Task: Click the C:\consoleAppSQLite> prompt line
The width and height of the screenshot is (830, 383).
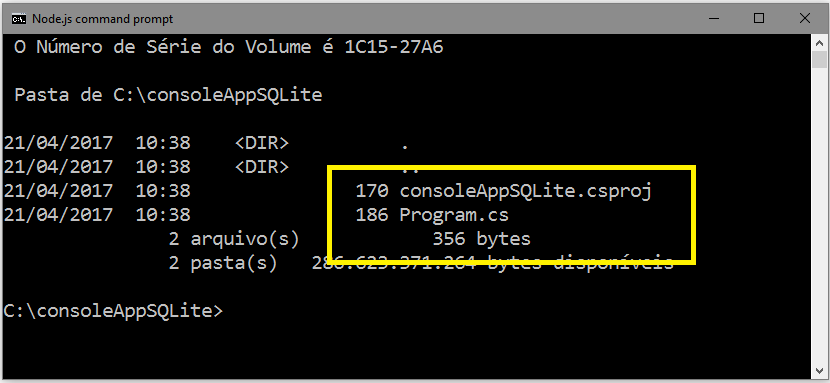Action: [113, 311]
